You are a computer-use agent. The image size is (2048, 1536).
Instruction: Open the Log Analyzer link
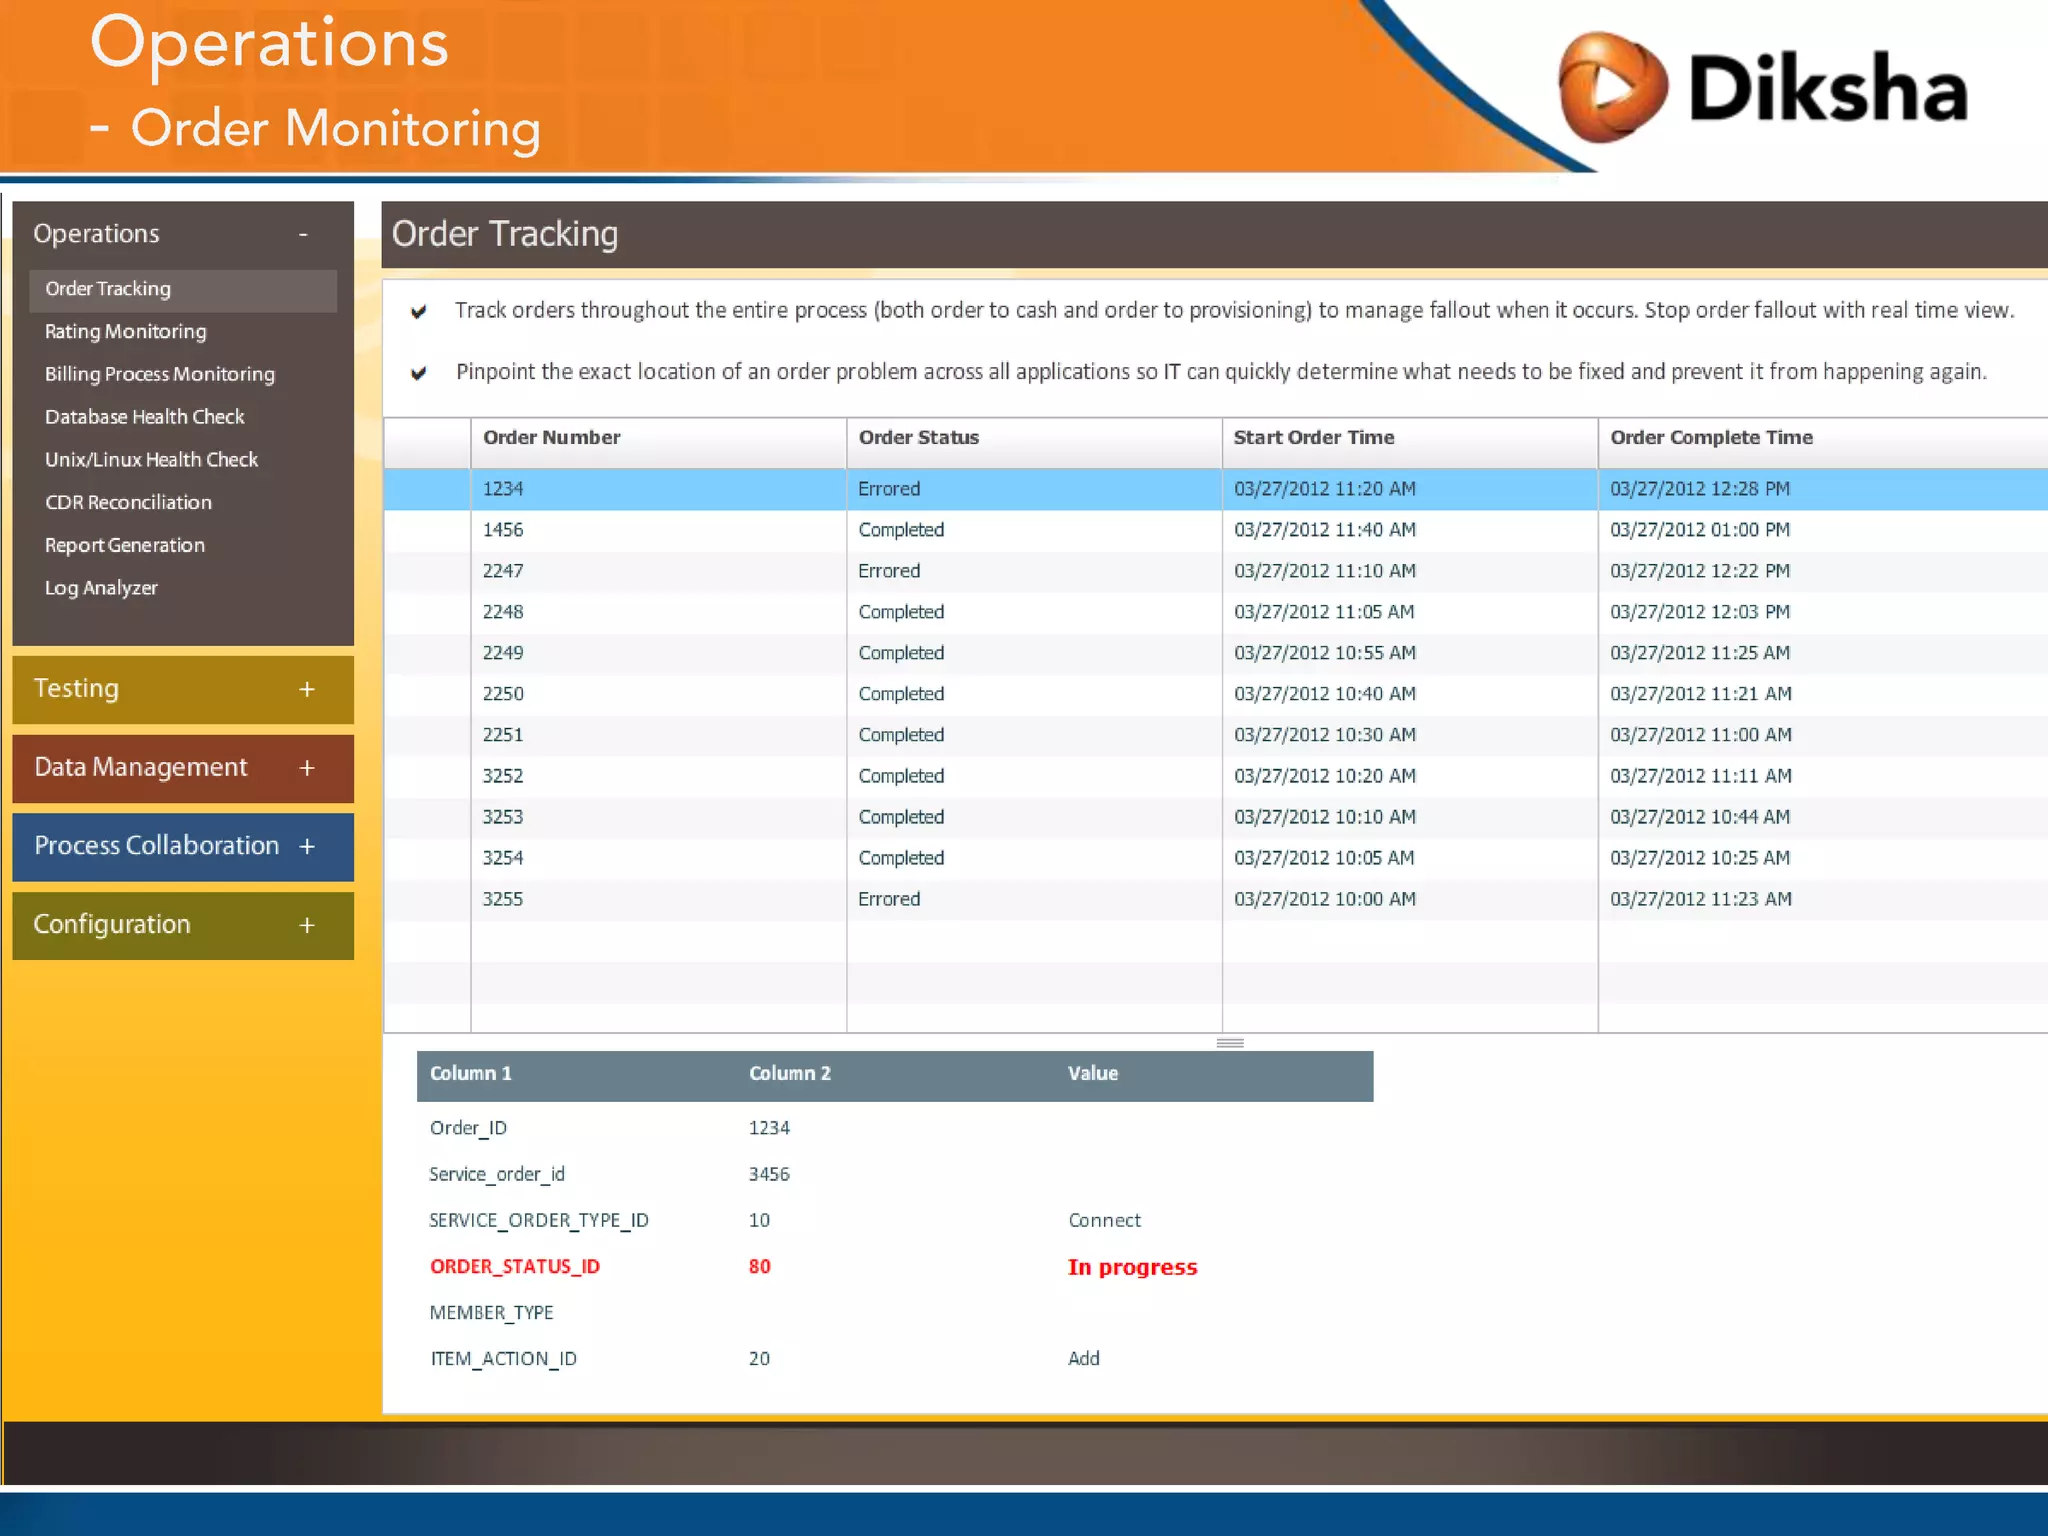(101, 588)
